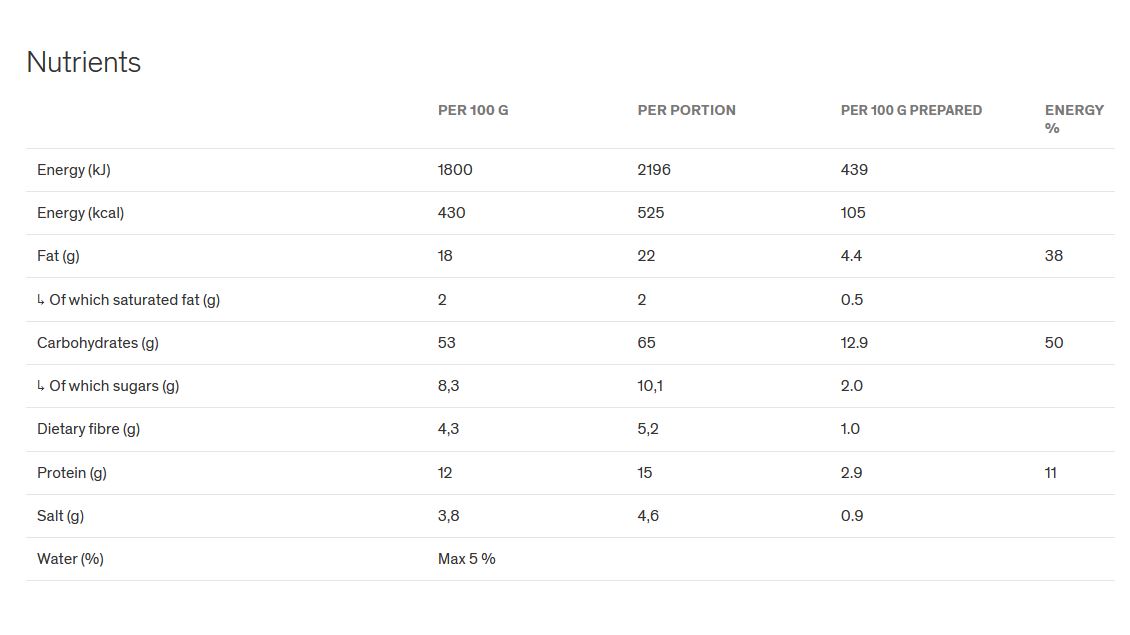
Task: Select the Carbohydrates (g) row label
Action: [x=98, y=343]
